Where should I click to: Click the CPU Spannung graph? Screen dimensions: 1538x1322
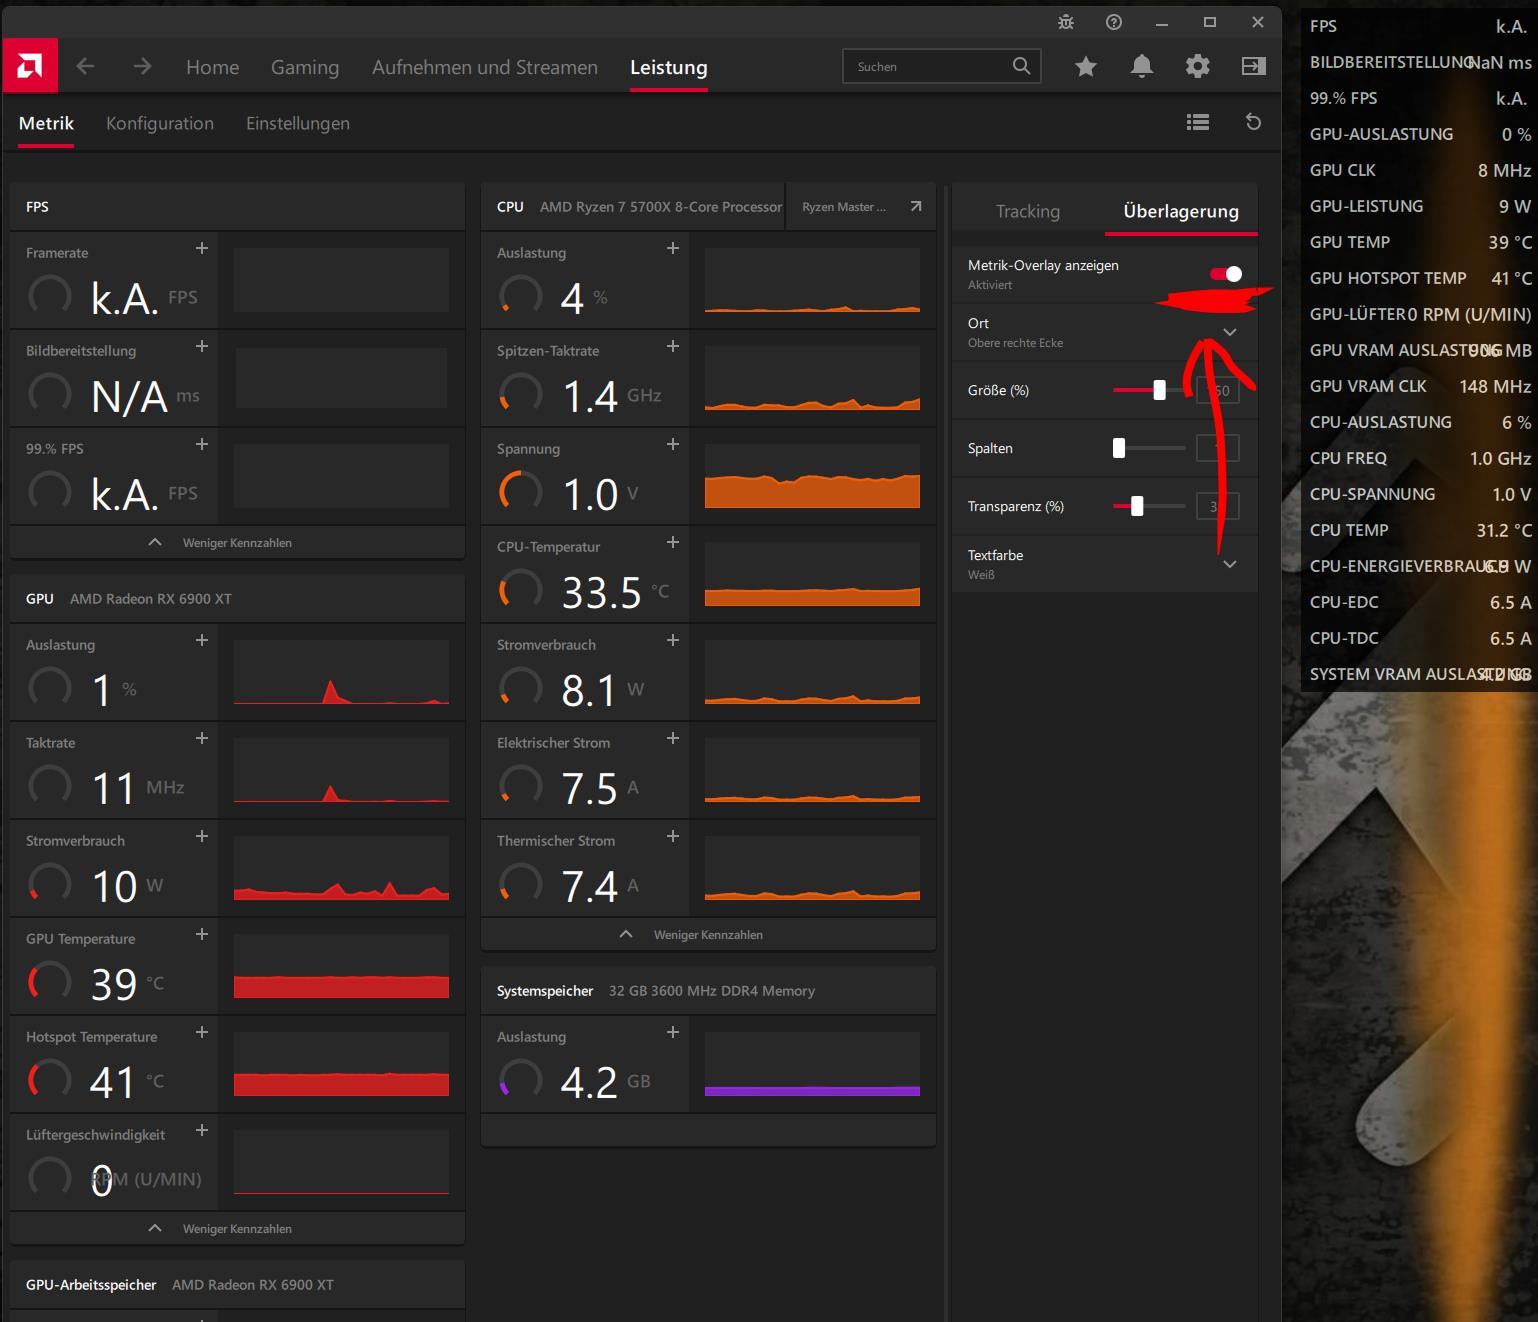coord(812,476)
